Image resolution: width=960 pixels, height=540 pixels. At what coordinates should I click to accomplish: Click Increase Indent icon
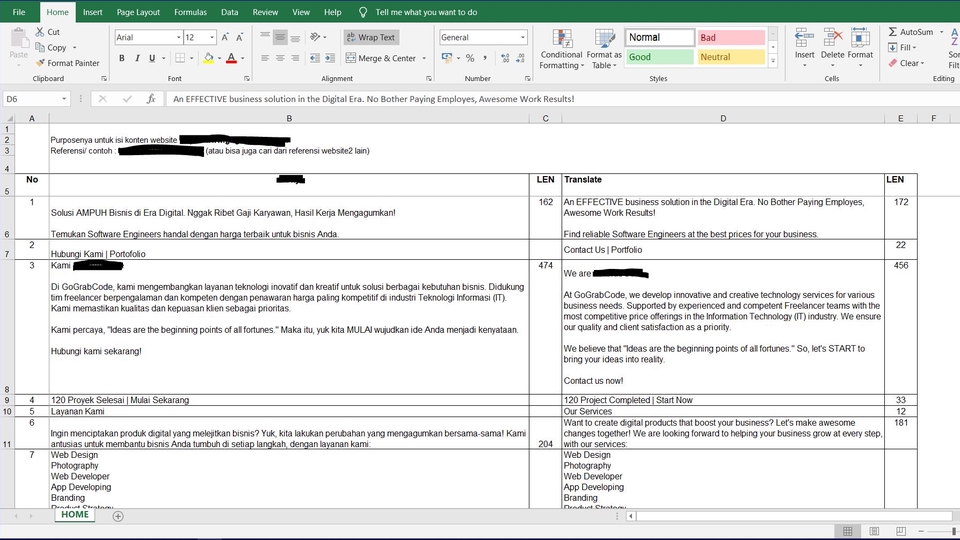[x=330, y=58]
